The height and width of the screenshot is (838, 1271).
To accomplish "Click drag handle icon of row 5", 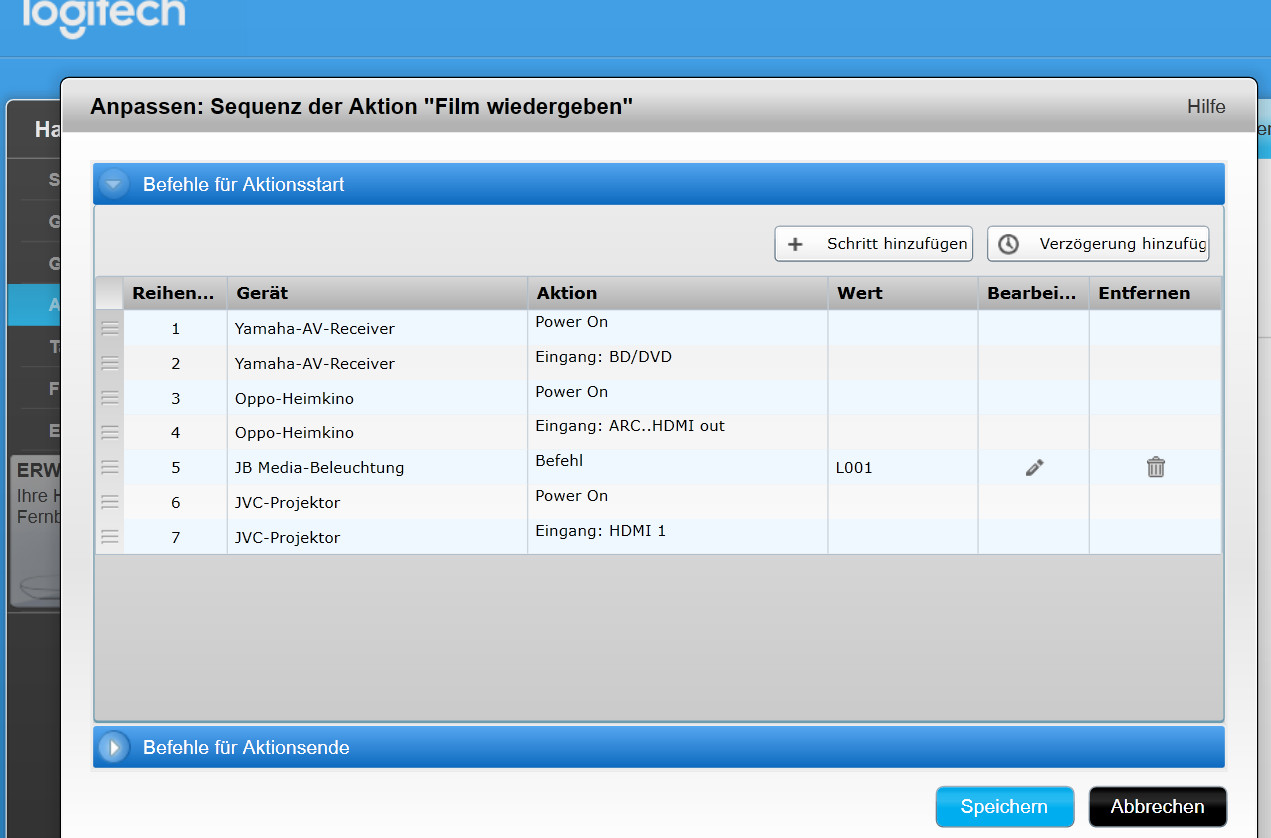I will click(x=110, y=467).
